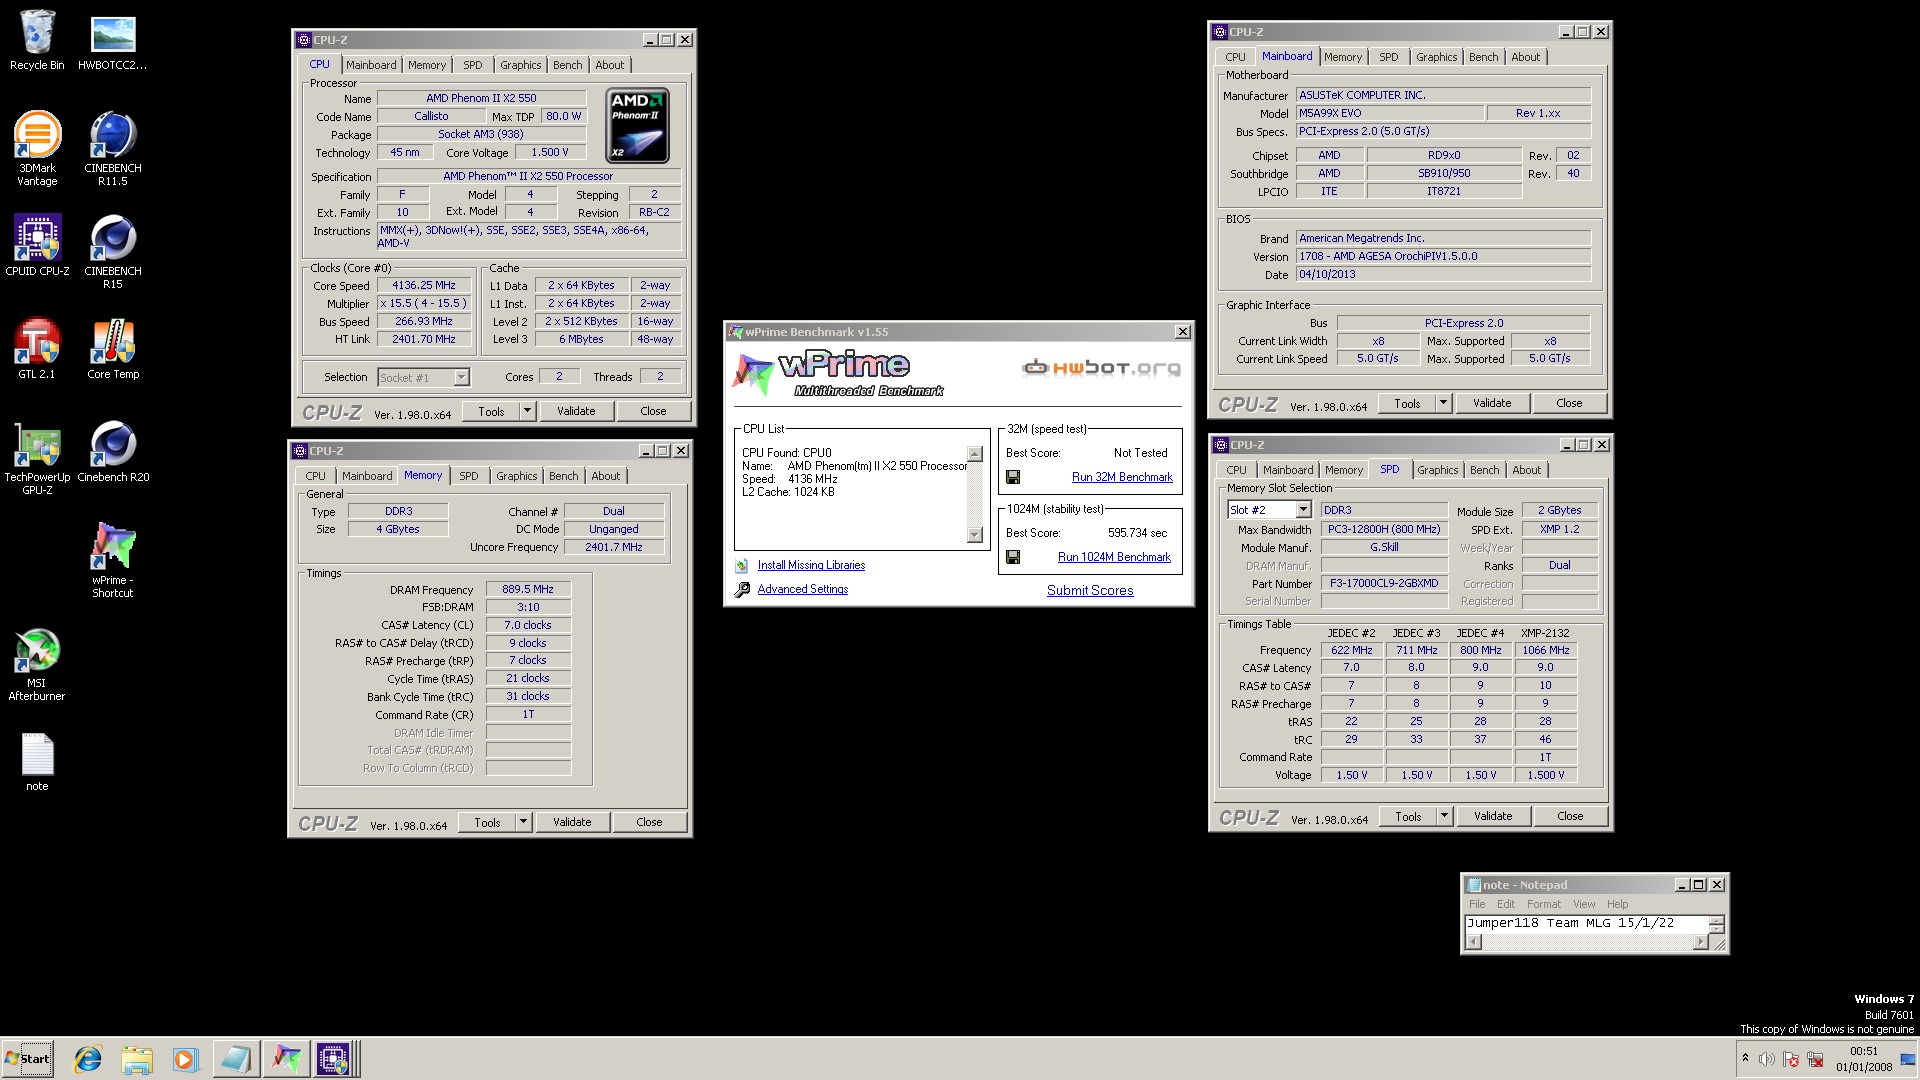Click the hwbot.org logo in wPrime
Screen dimensions: 1920x1080
[1101, 368]
